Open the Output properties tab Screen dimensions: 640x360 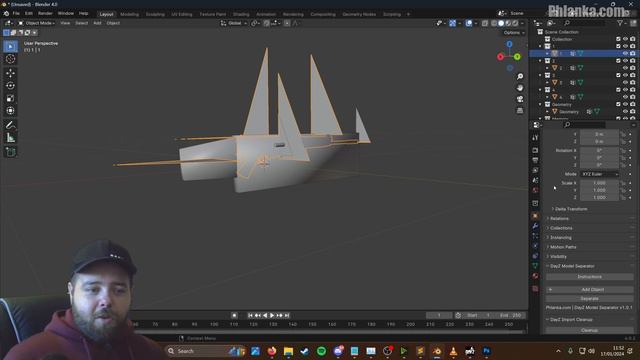click(x=535, y=160)
